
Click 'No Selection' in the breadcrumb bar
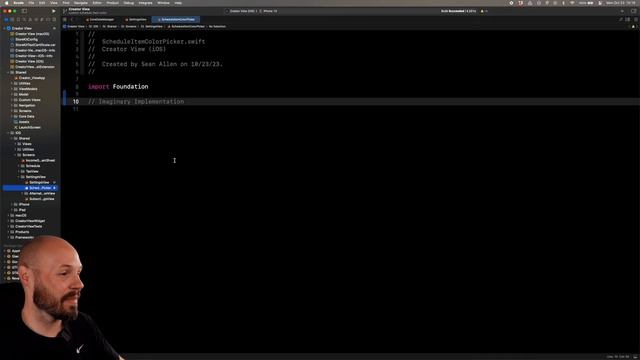point(217,27)
